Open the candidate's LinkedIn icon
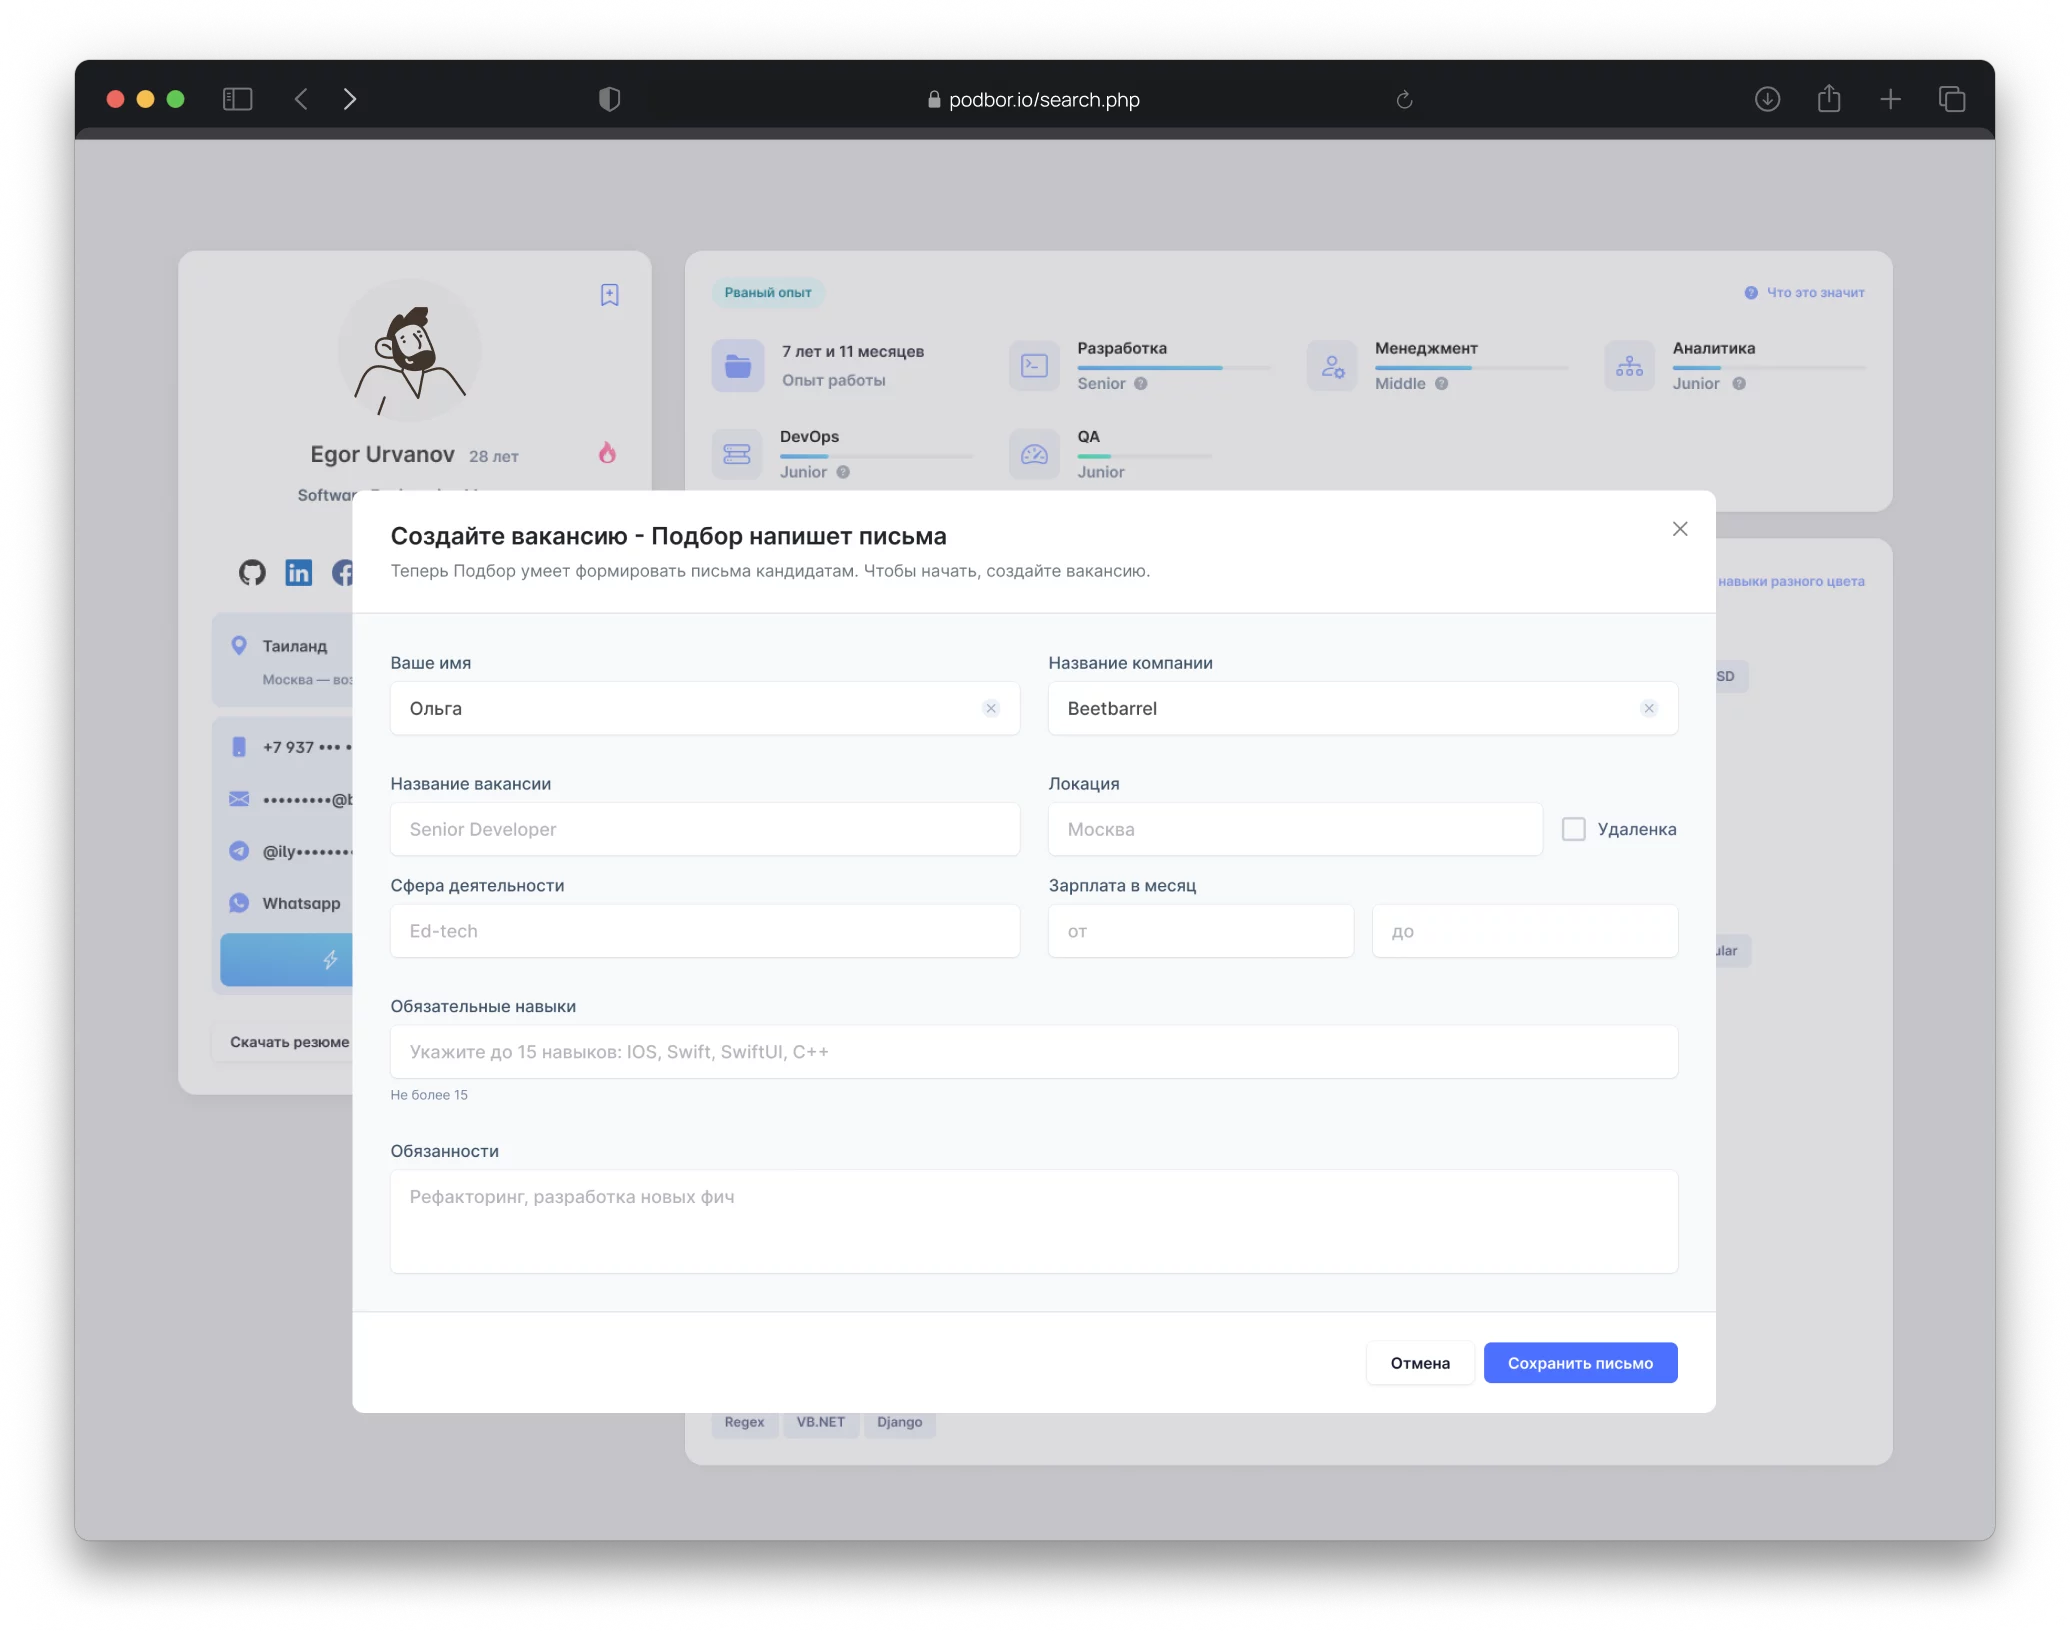This screenshot has height=1631, width=2070. (x=298, y=572)
